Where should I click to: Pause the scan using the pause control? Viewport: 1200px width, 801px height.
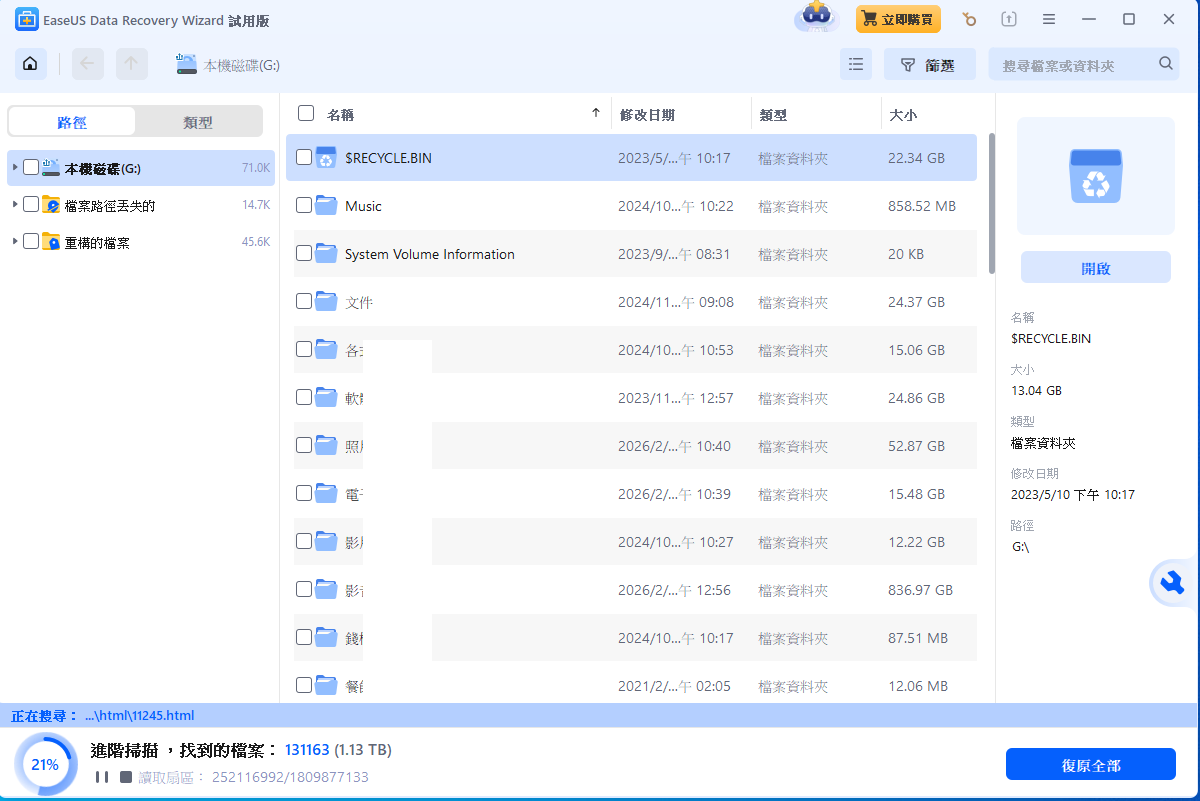point(103,775)
